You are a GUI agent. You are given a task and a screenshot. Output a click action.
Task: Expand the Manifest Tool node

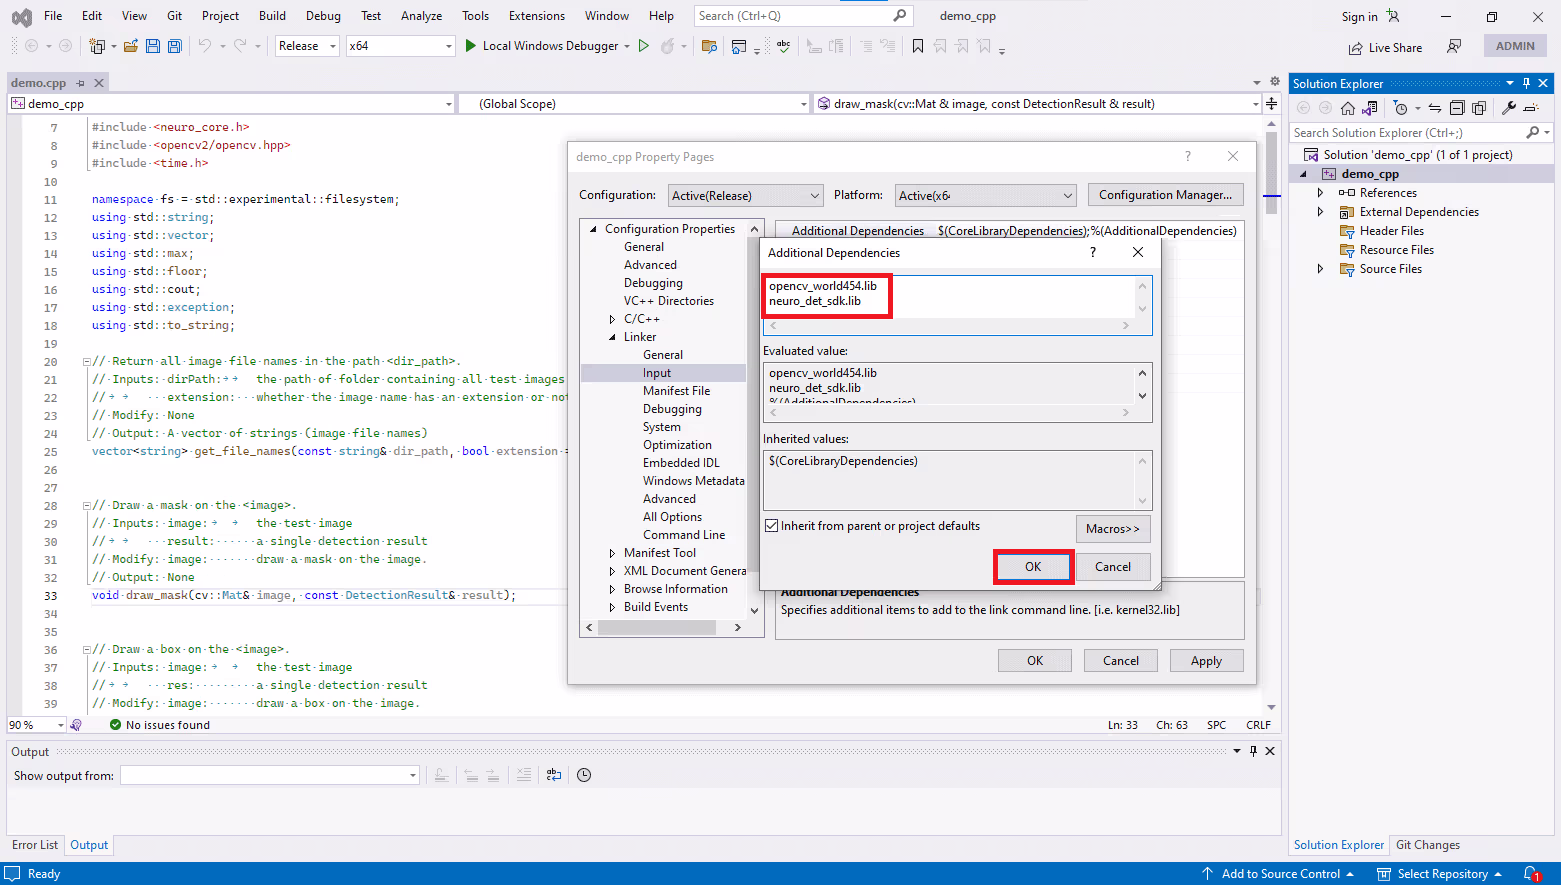(612, 553)
